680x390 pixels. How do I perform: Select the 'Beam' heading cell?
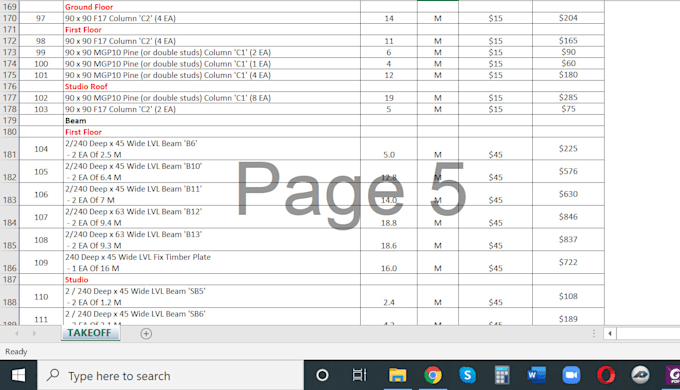click(212, 121)
